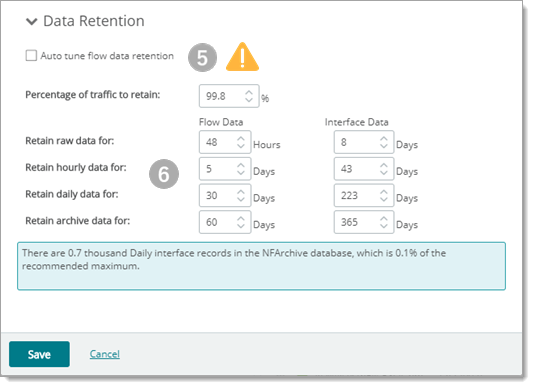The width and height of the screenshot is (533, 387).
Task: Click the flow raw data field showing 48
Action: [x=225, y=142]
